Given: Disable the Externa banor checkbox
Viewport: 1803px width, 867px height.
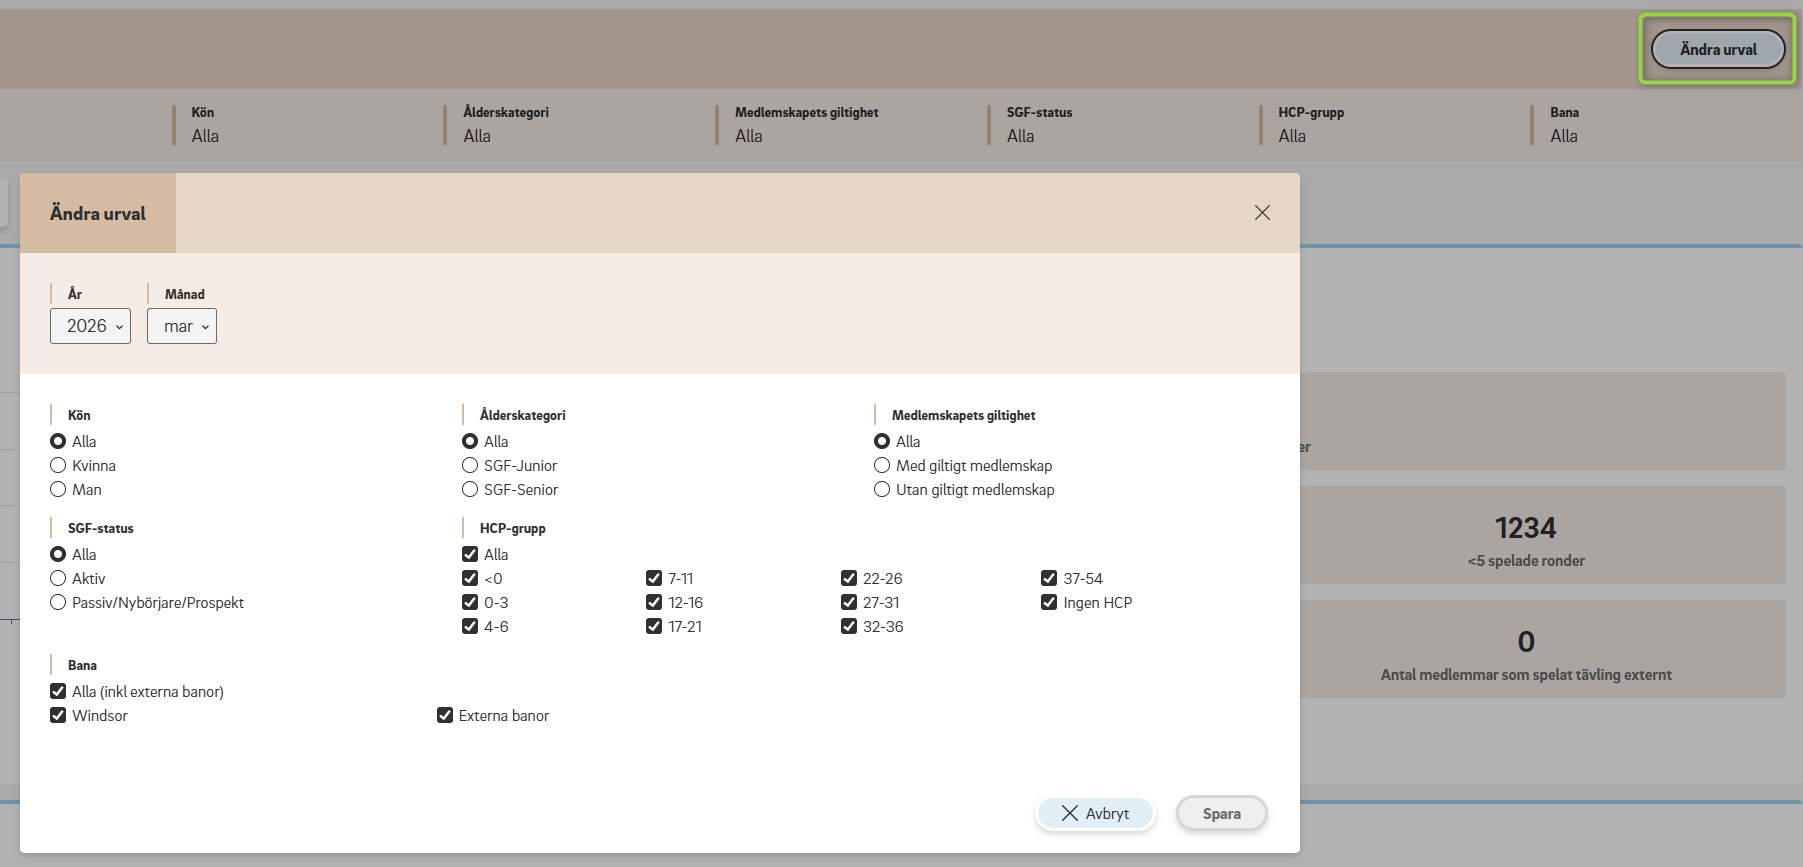Looking at the screenshot, I should coord(445,716).
